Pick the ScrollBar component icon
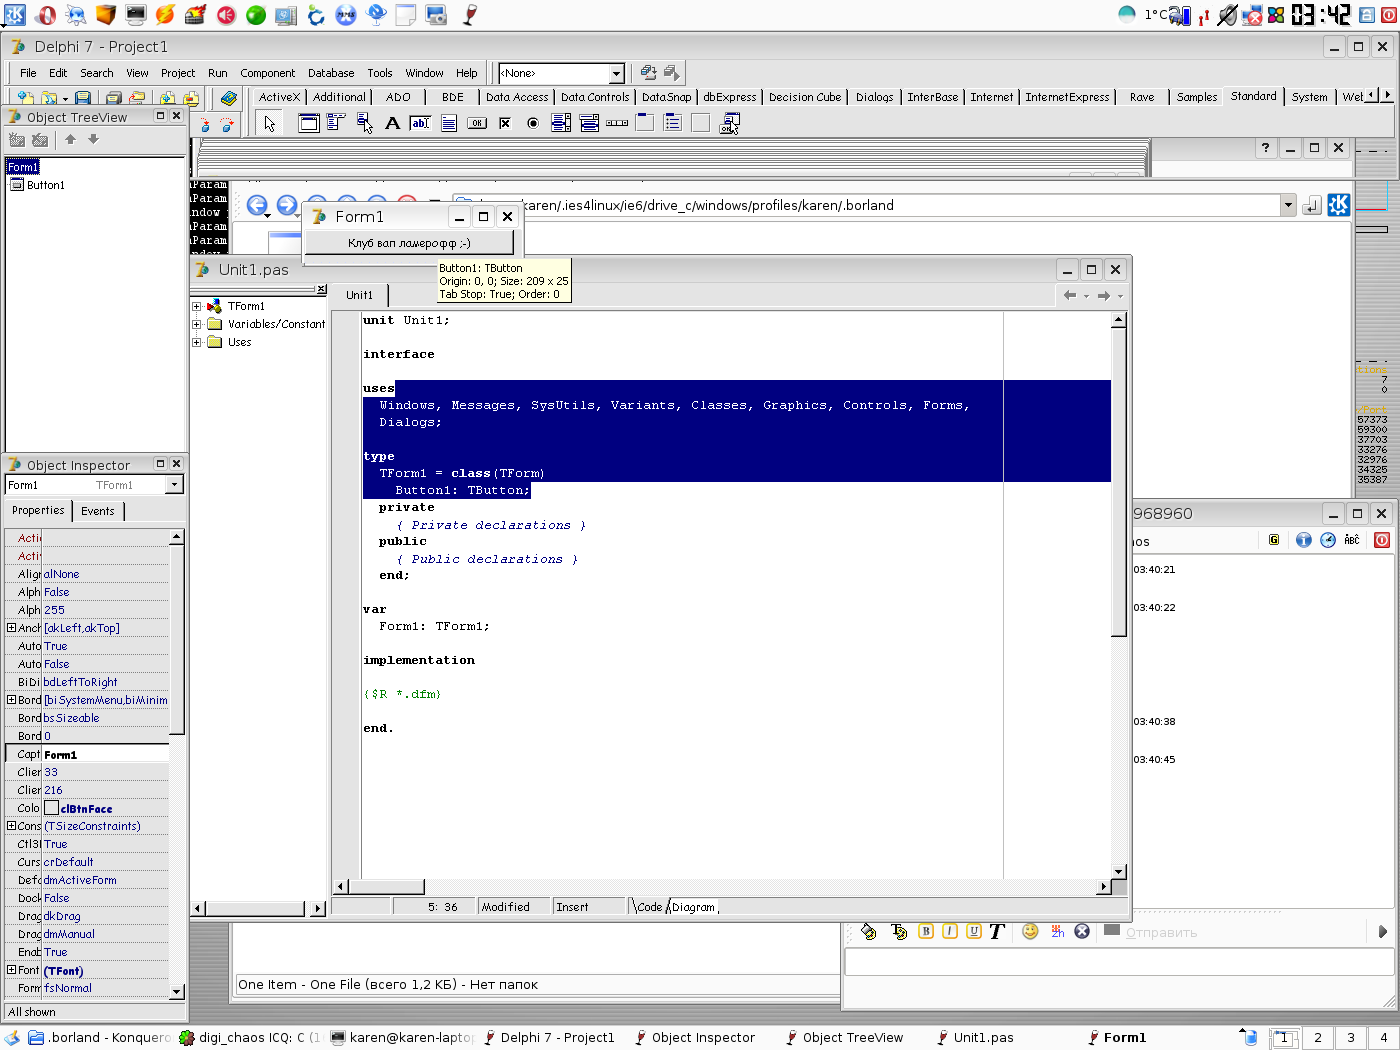Screen dimensions: 1400x1050 point(617,123)
